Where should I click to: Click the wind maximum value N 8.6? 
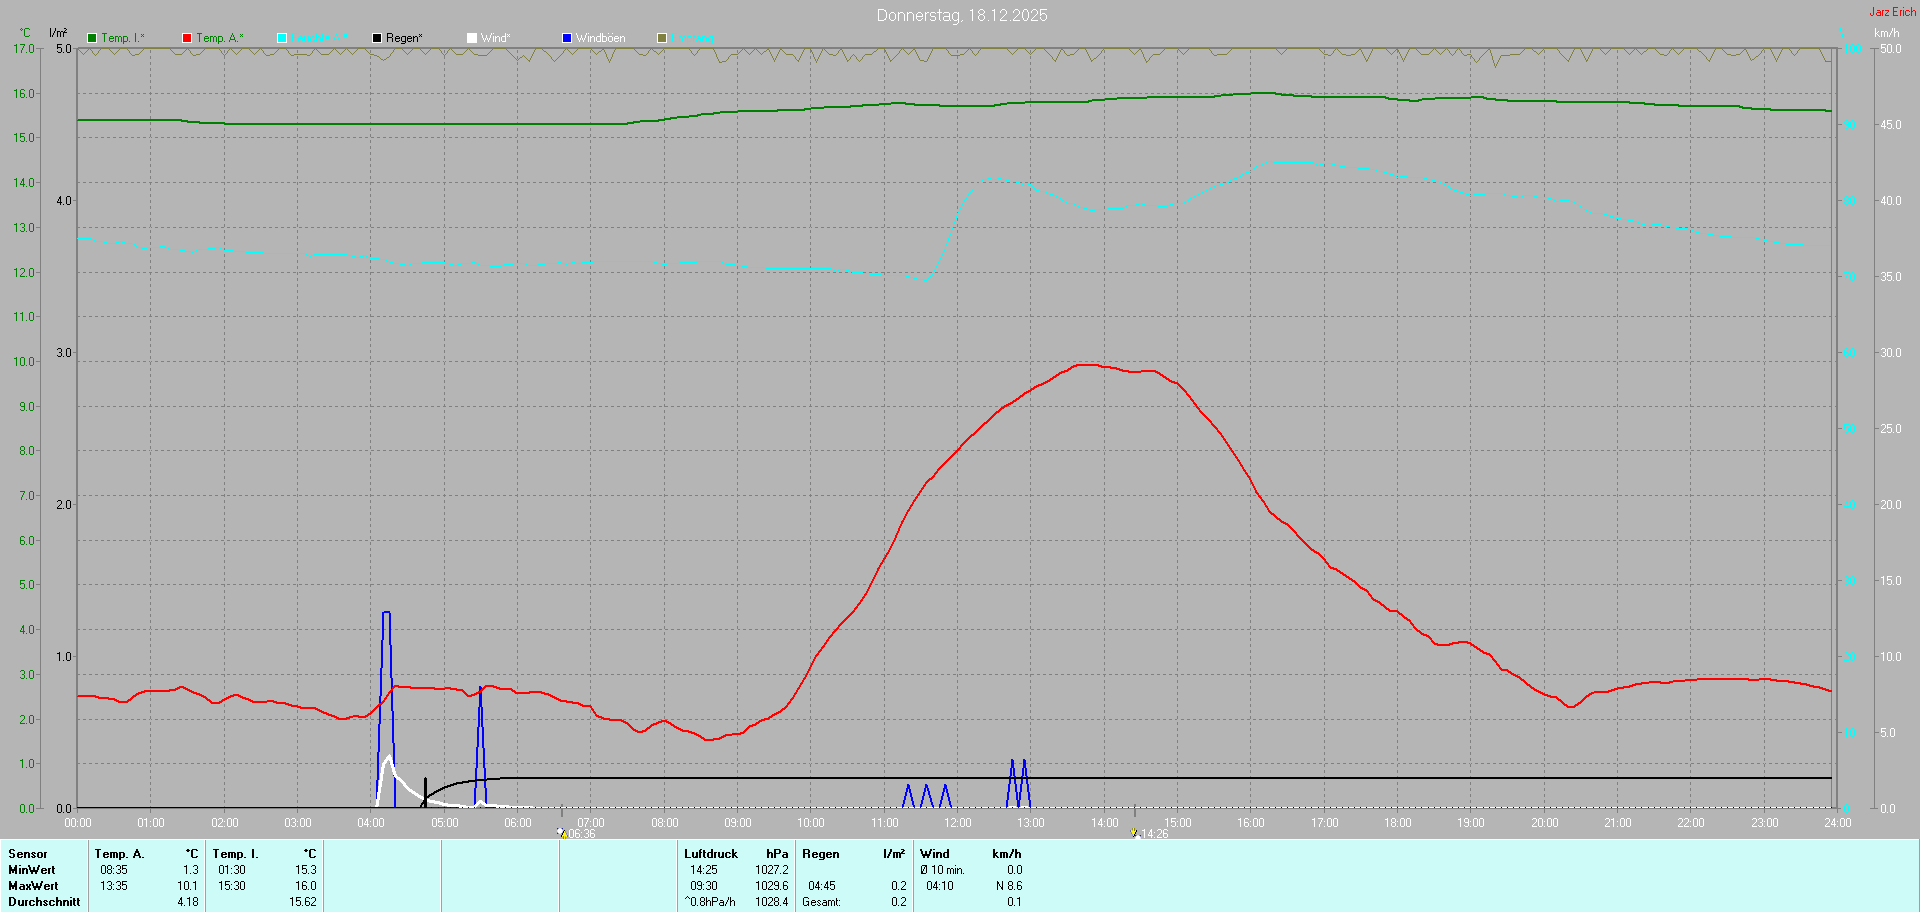pyautogui.click(x=1009, y=886)
